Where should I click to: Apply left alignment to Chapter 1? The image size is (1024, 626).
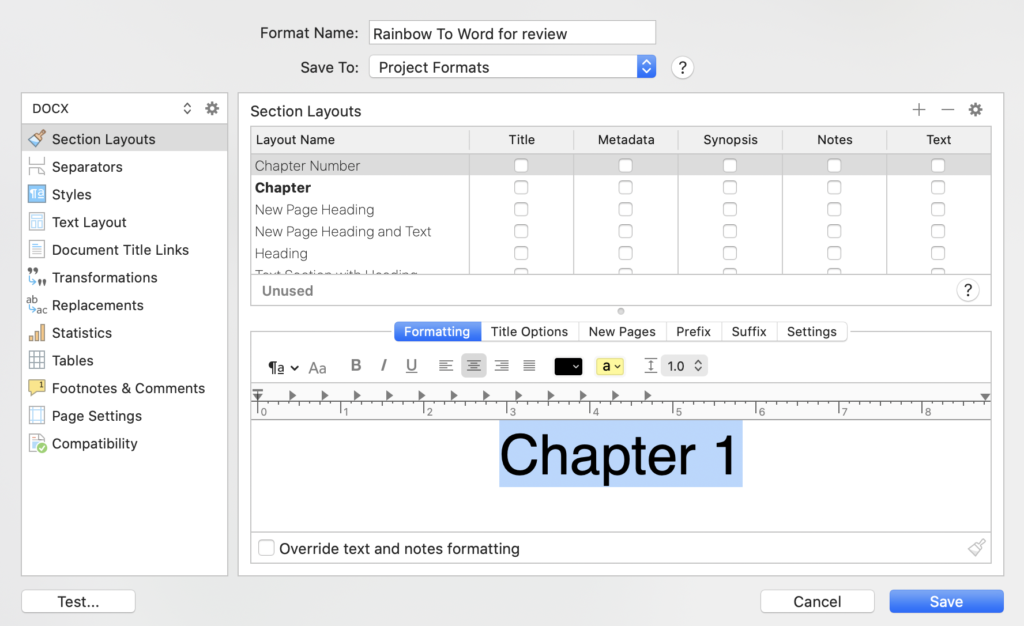coord(445,366)
